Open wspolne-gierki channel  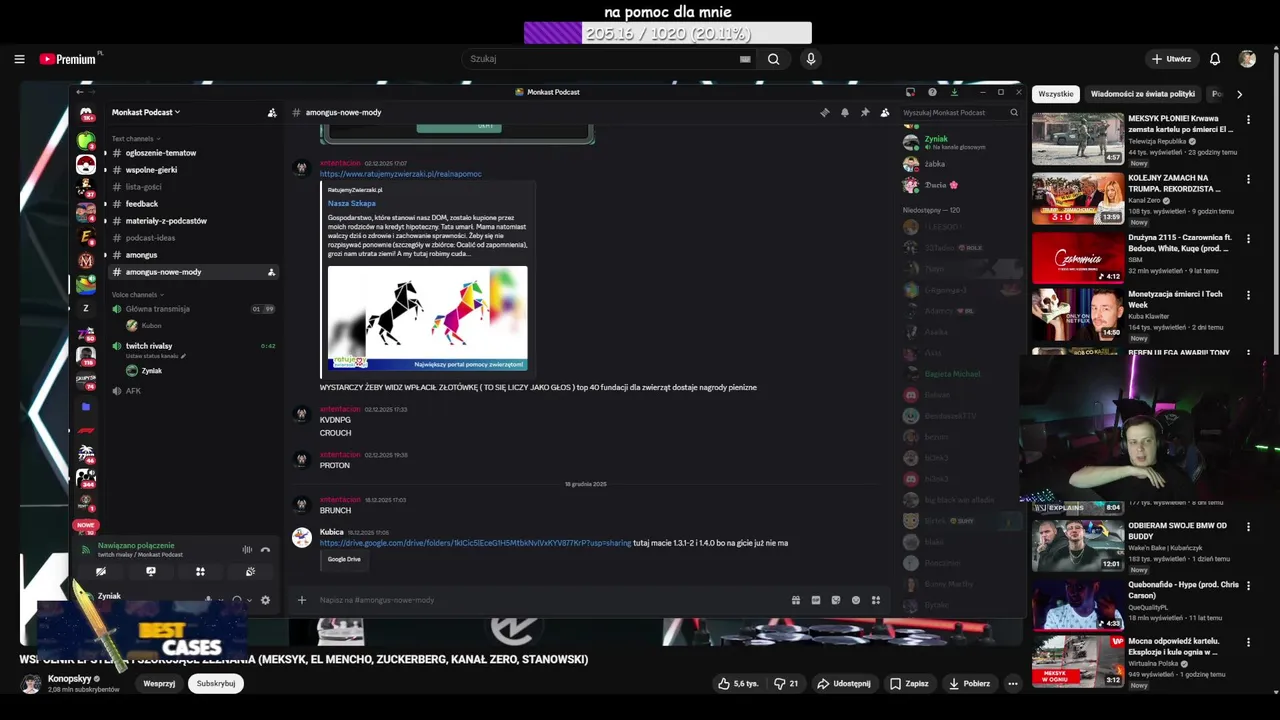click(151, 170)
